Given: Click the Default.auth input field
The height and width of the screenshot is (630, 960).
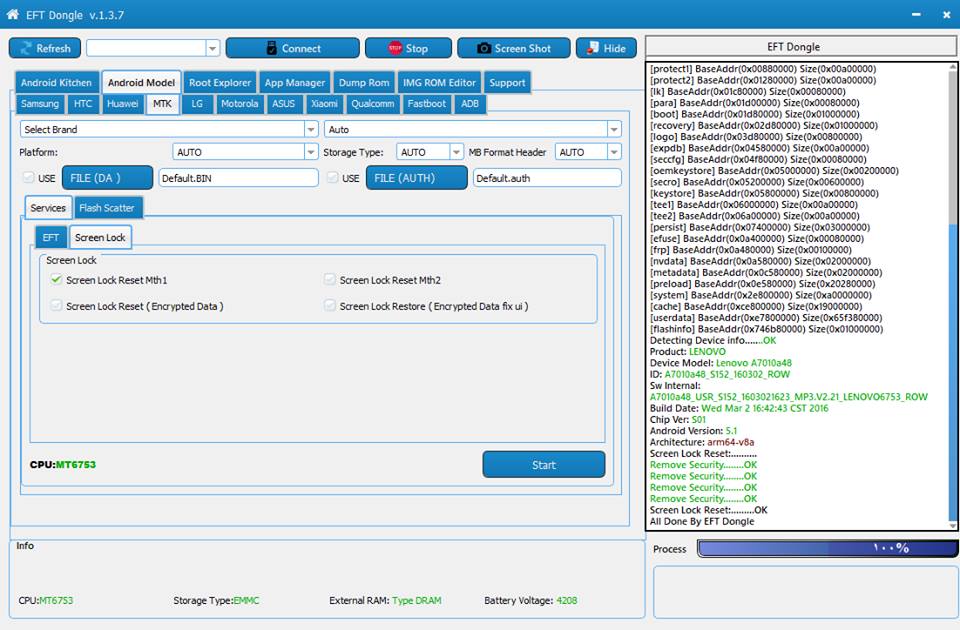Looking at the screenshot, I should pos(547,178).
